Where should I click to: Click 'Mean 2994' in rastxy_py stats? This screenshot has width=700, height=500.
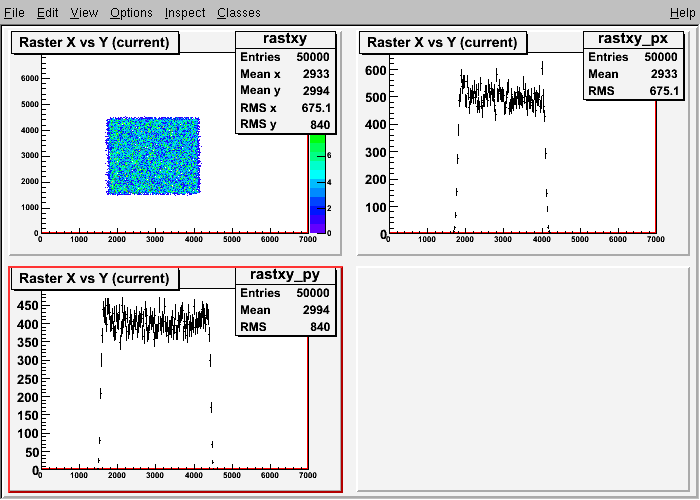click(x=285, y=310)
